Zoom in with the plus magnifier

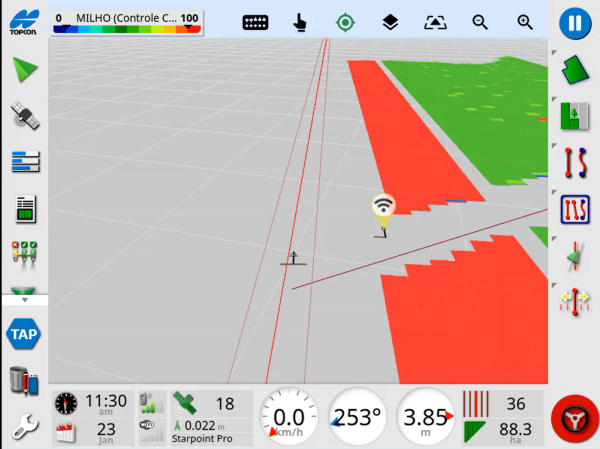click(x=525, y=23)
